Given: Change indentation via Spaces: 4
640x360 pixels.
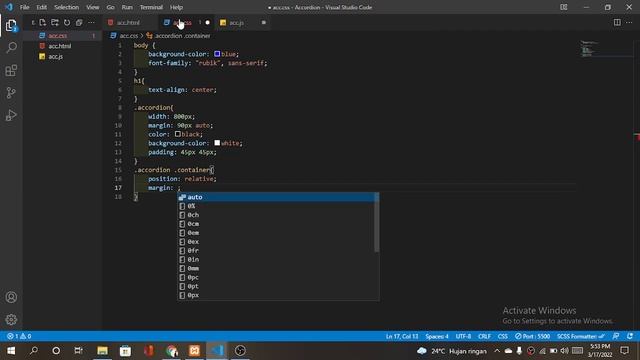Looking at the screenshot, I should (x=437, y=336).
